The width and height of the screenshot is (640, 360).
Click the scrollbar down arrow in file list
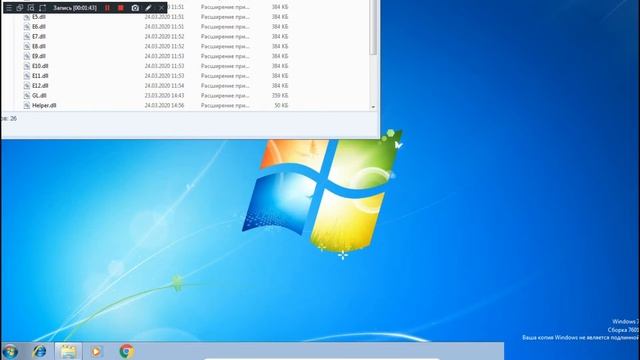[x=373, y=107]
